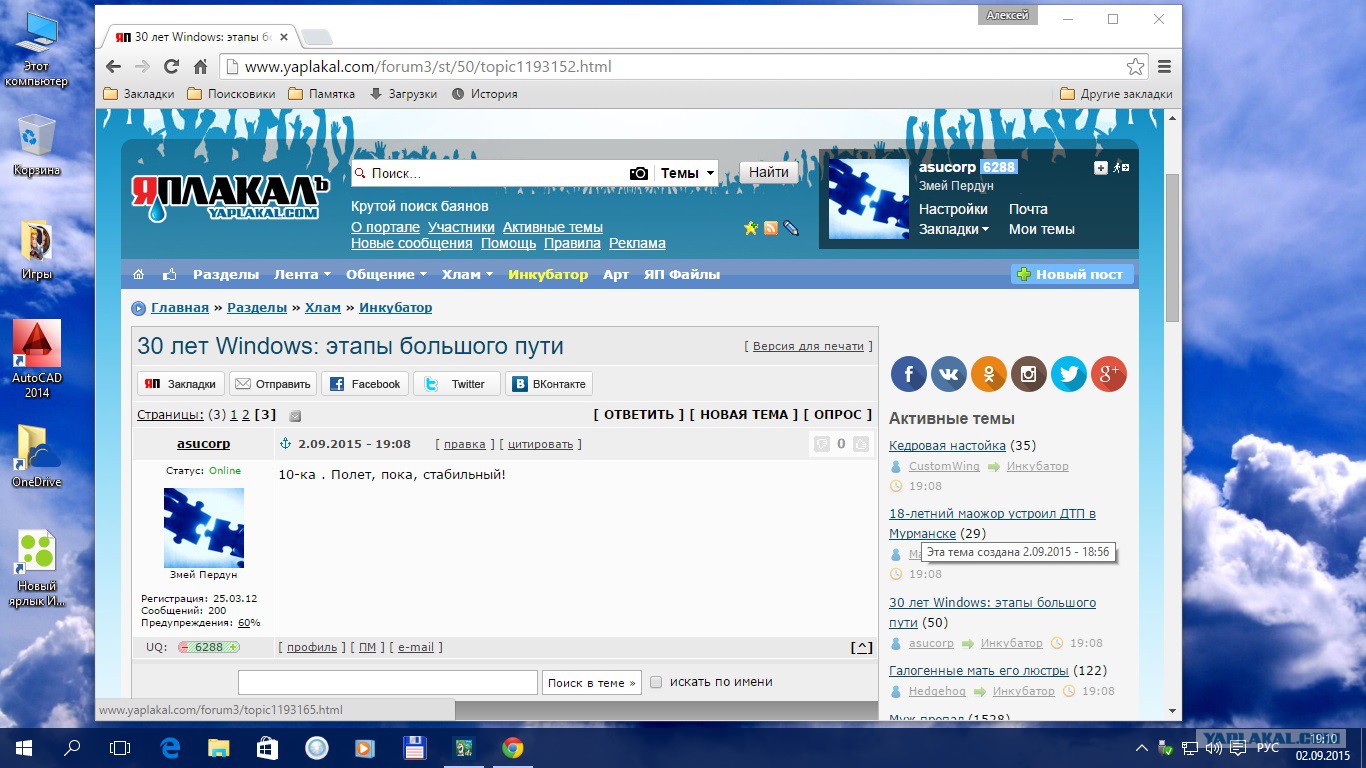1366x768 pixels.
Task: Click the Yaplakal logo
Action: (231, 197)
